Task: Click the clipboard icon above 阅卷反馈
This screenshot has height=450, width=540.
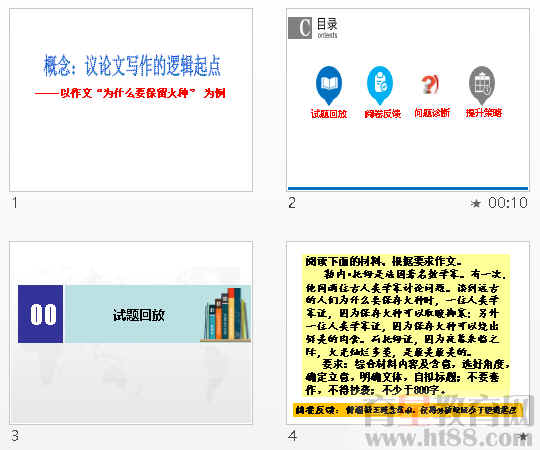Action: tap(380, 85)
